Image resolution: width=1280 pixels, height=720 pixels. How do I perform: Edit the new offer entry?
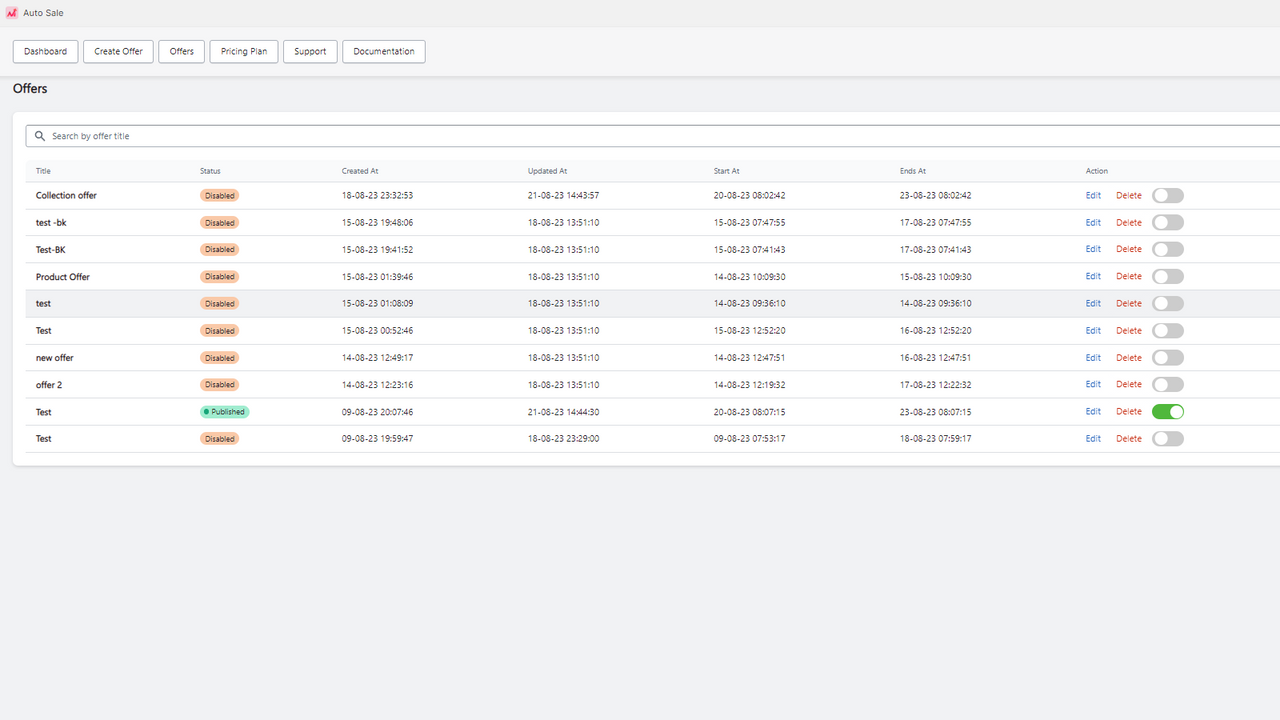pos(1093,357)
